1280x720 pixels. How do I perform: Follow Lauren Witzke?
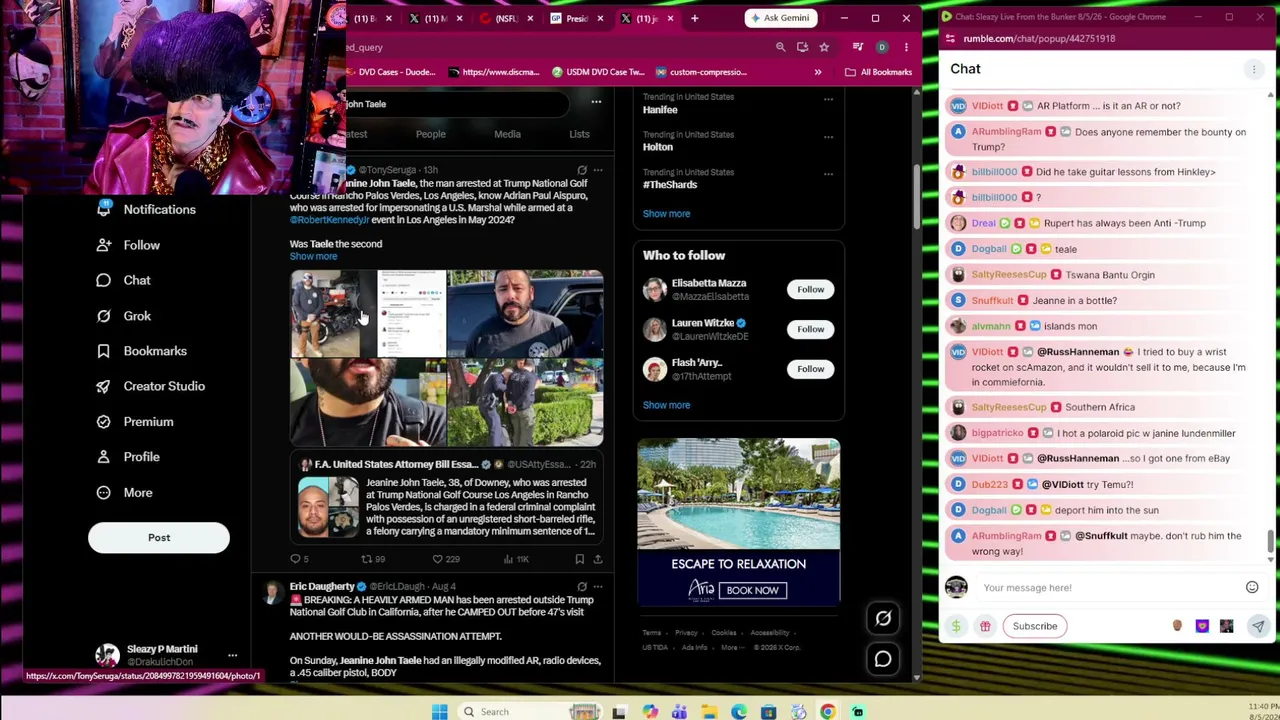(x=811, y=329)
